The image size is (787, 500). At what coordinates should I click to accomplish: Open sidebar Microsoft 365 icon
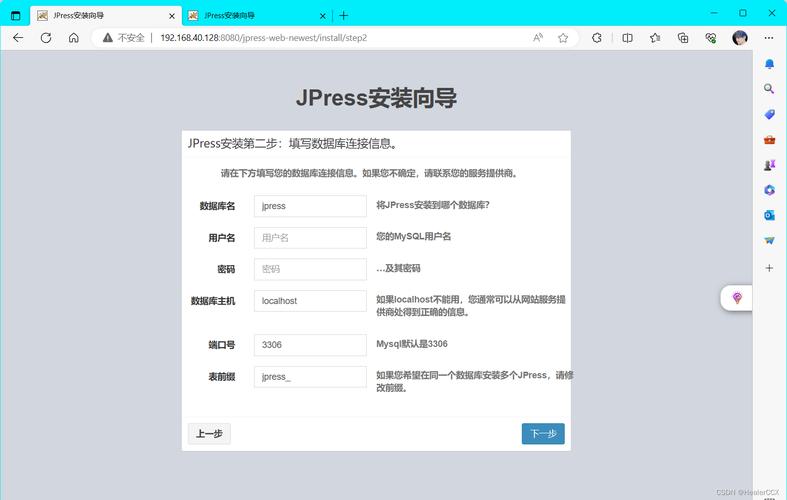(769, 190)
